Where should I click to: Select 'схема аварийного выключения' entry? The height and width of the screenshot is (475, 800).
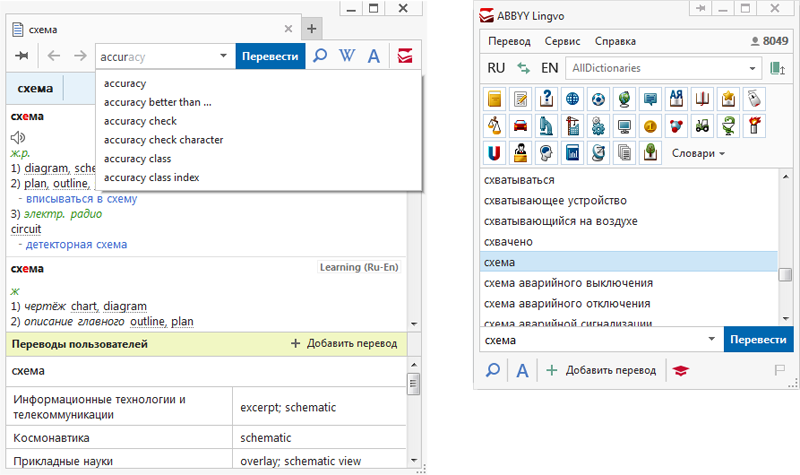[629, 283]
